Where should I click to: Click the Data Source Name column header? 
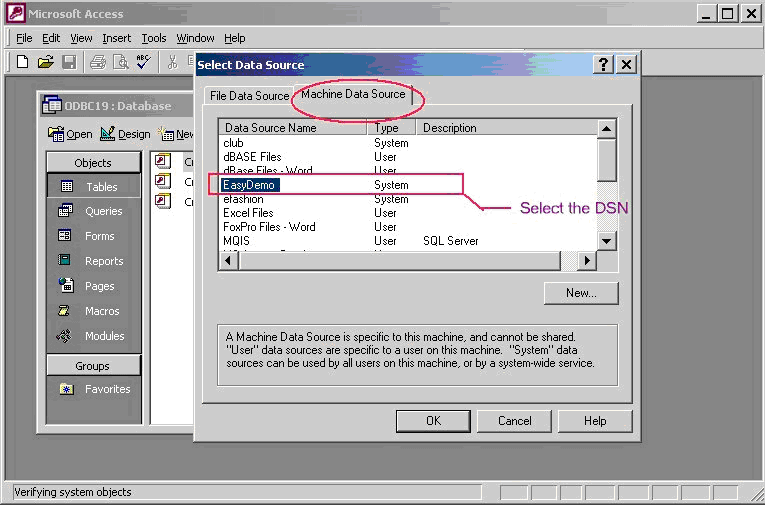point(293,128)
